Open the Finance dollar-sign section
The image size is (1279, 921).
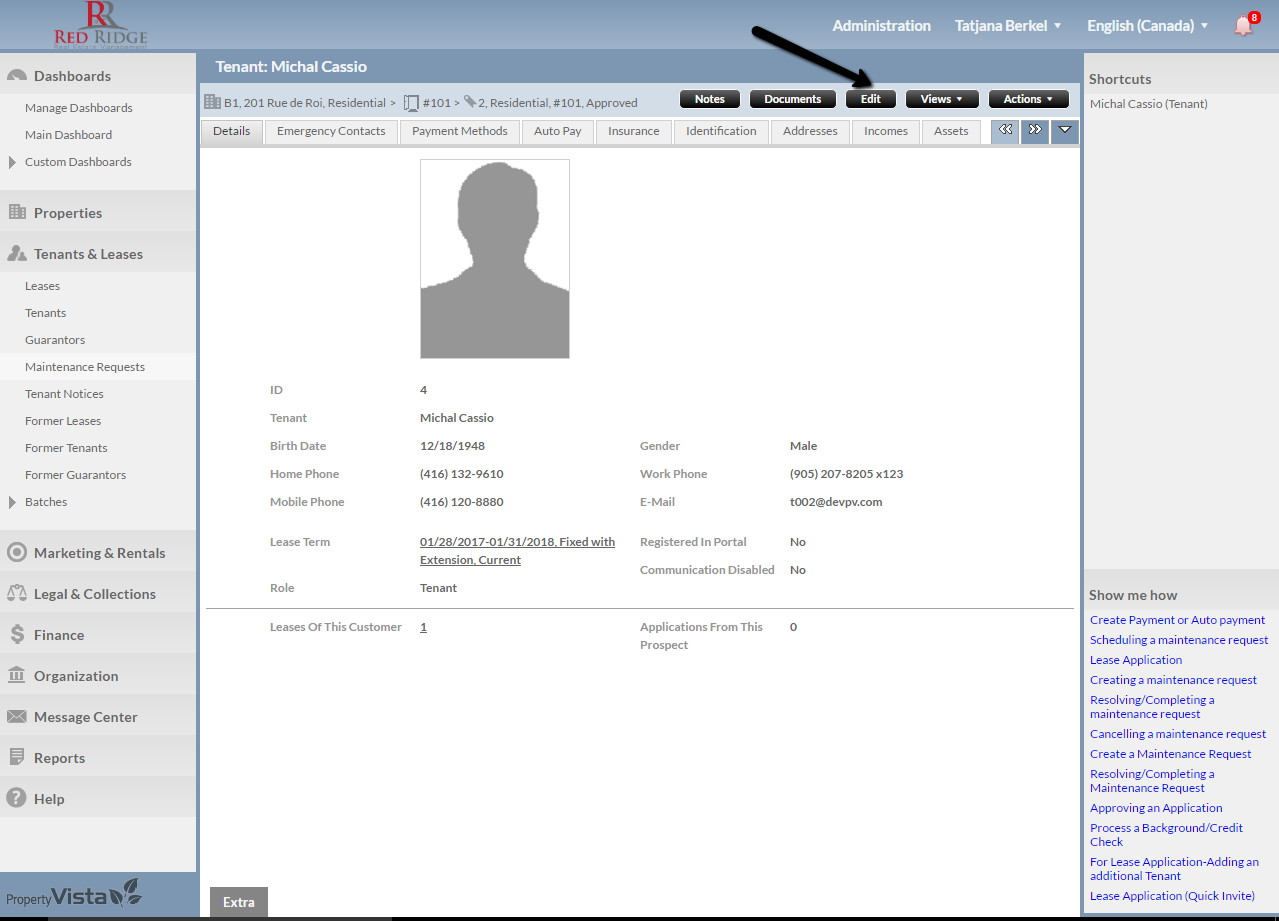click(x=59, y=635)
